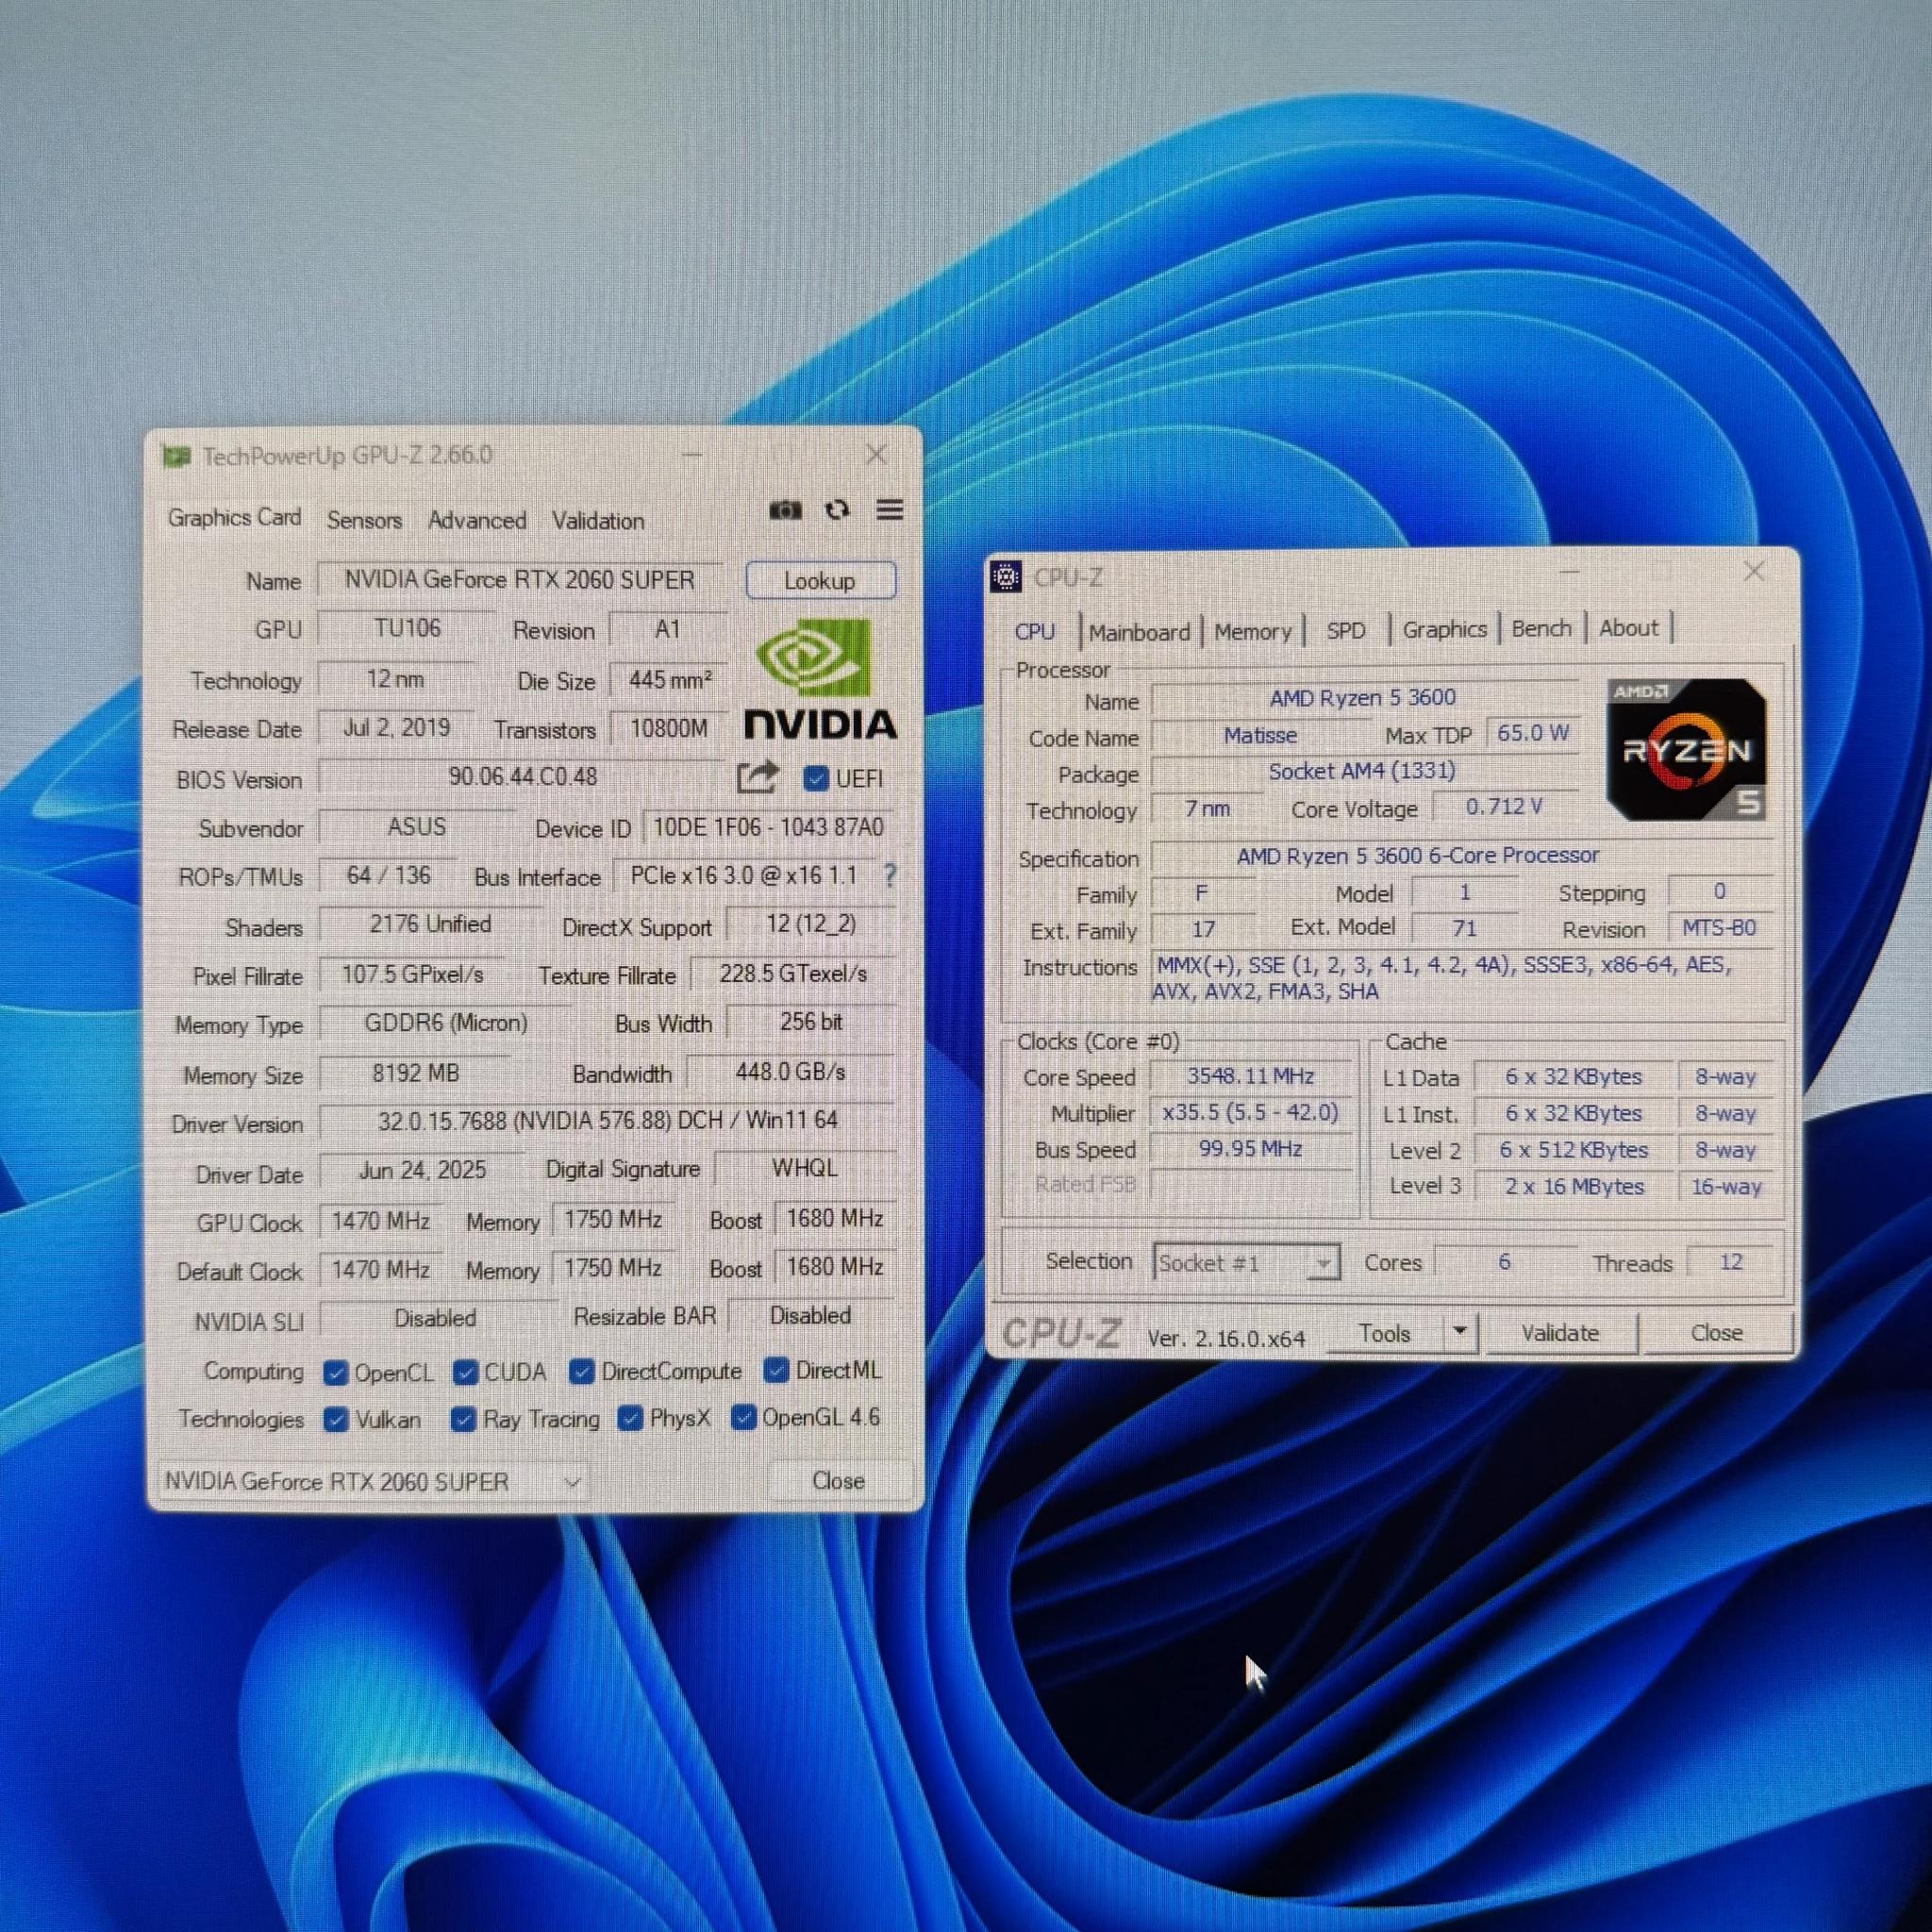Screen dimensions: 1932x1932
Task: Open the SPD tab in CPU-Z
Action: pyautogui.click(x=1346, y=630)
